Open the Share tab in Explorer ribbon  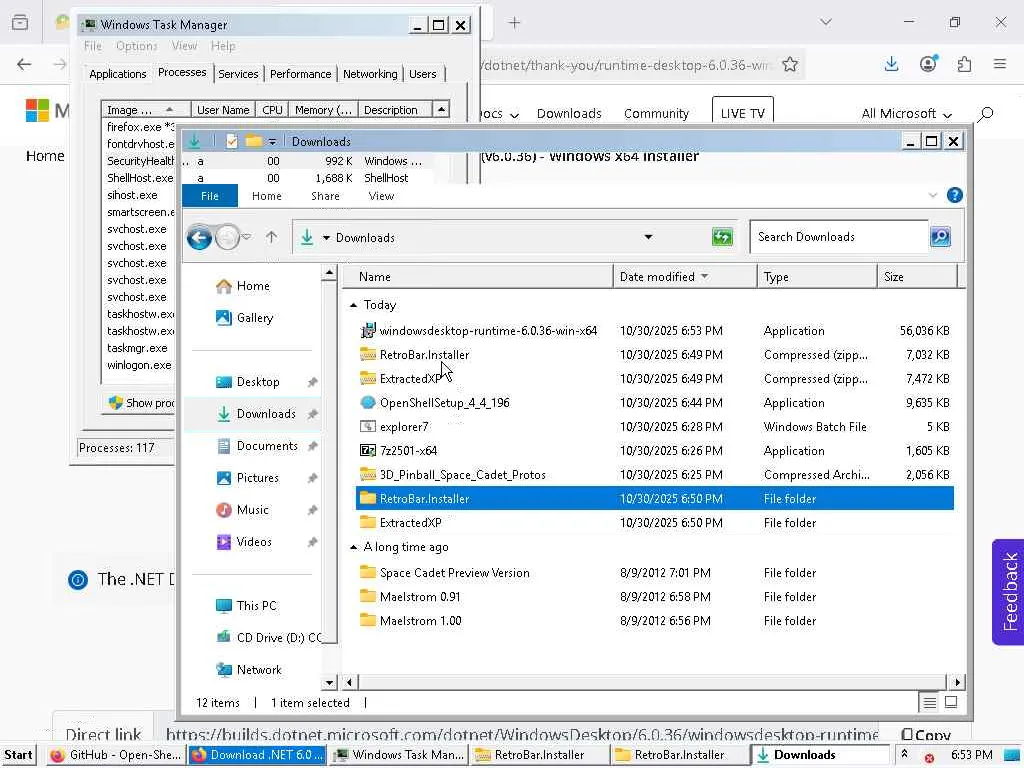point(325,196)
